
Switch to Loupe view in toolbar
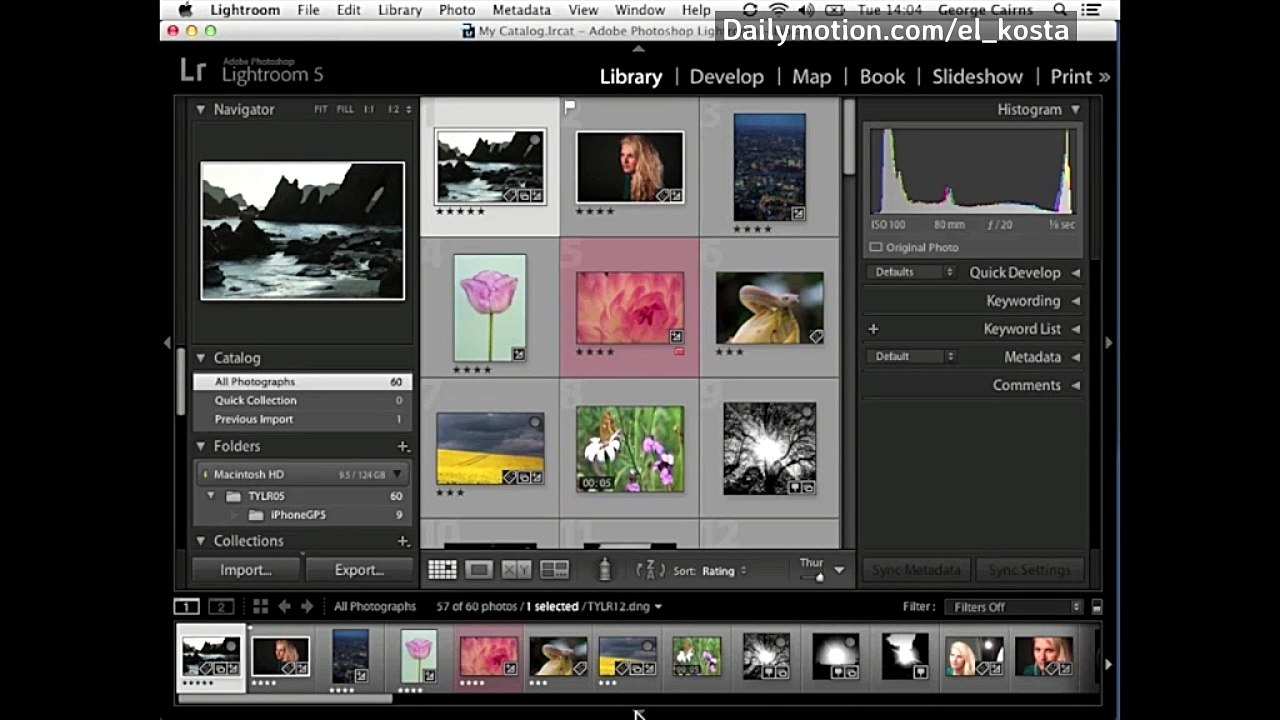pos(479,570)
